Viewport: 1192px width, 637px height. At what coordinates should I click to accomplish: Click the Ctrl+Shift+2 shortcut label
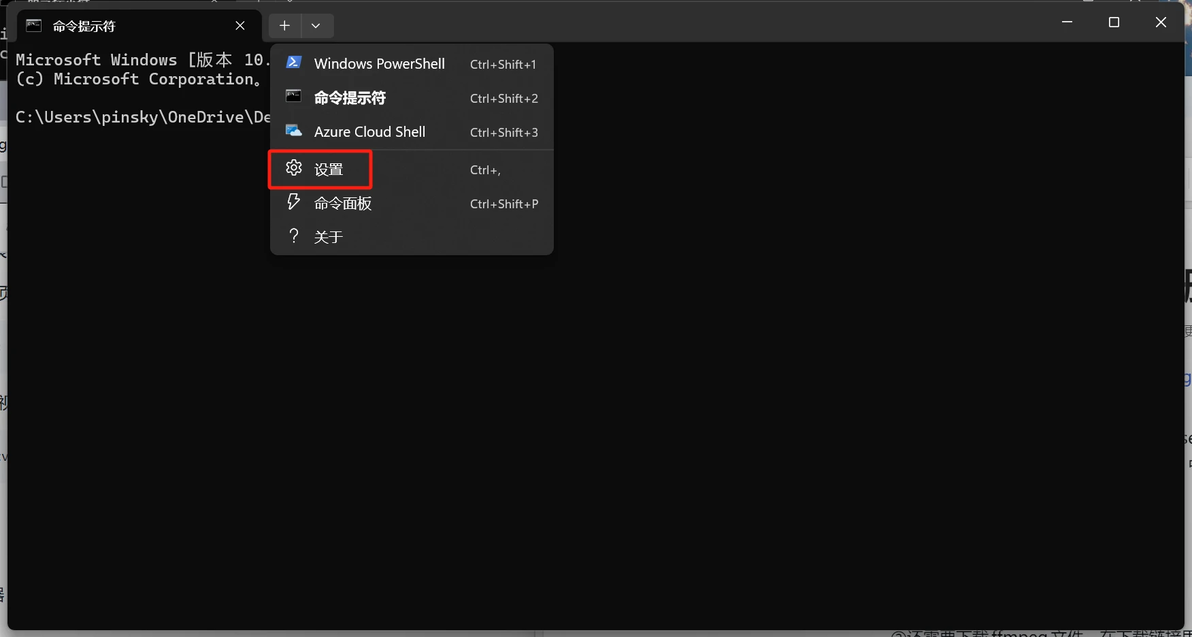(504, 99)
